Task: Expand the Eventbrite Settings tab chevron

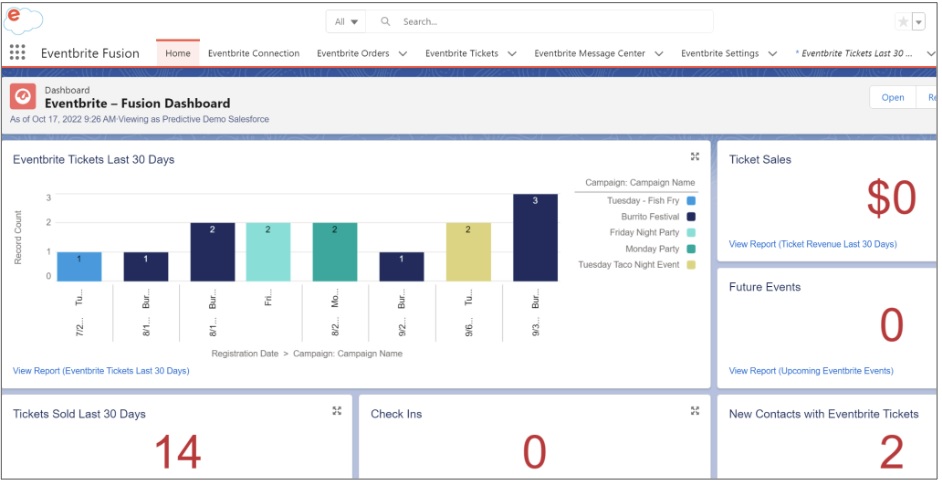Action: point(771,53)
